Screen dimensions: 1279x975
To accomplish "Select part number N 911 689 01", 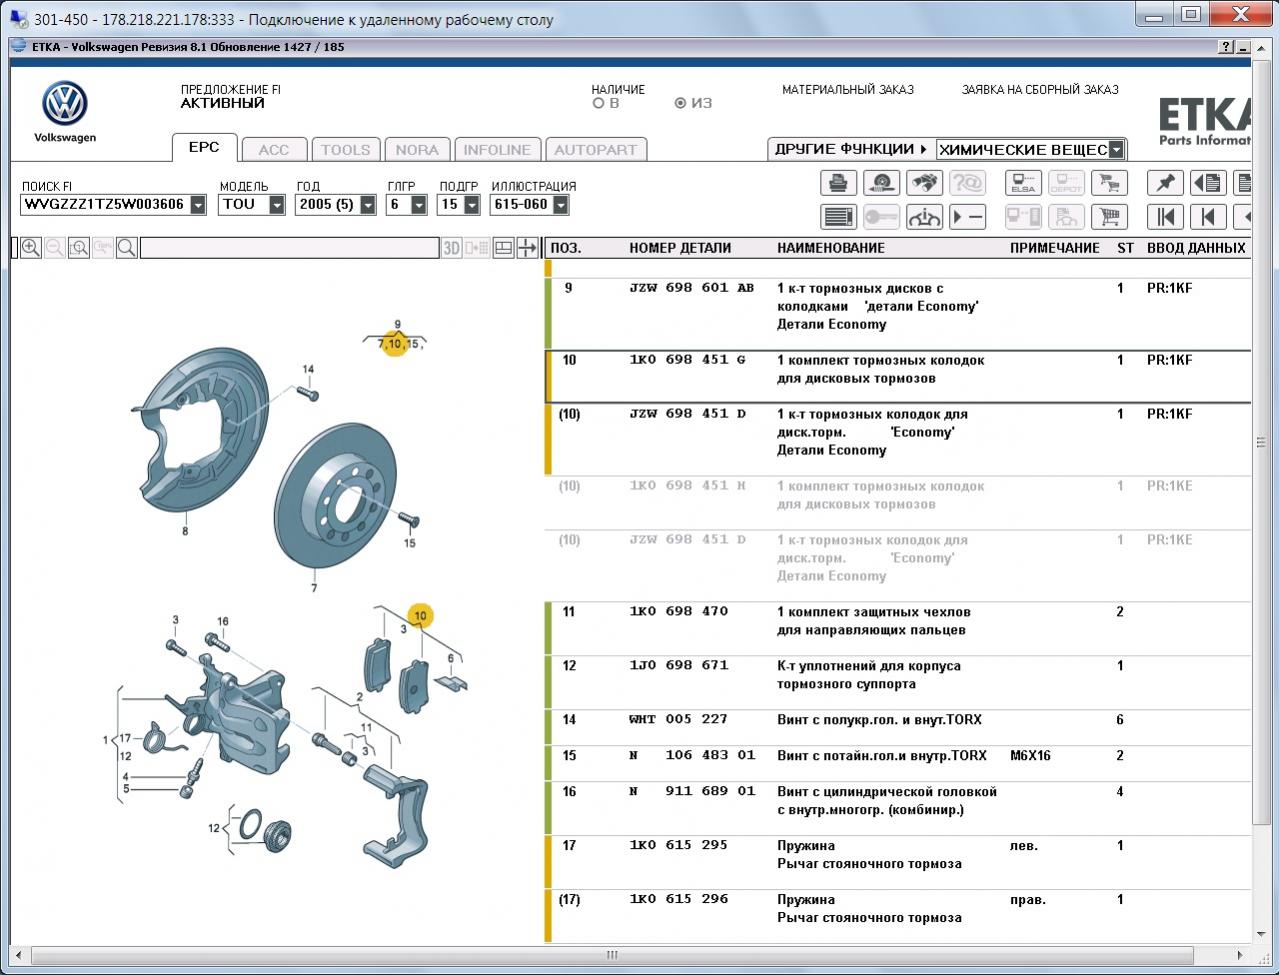I will (692, 792).
